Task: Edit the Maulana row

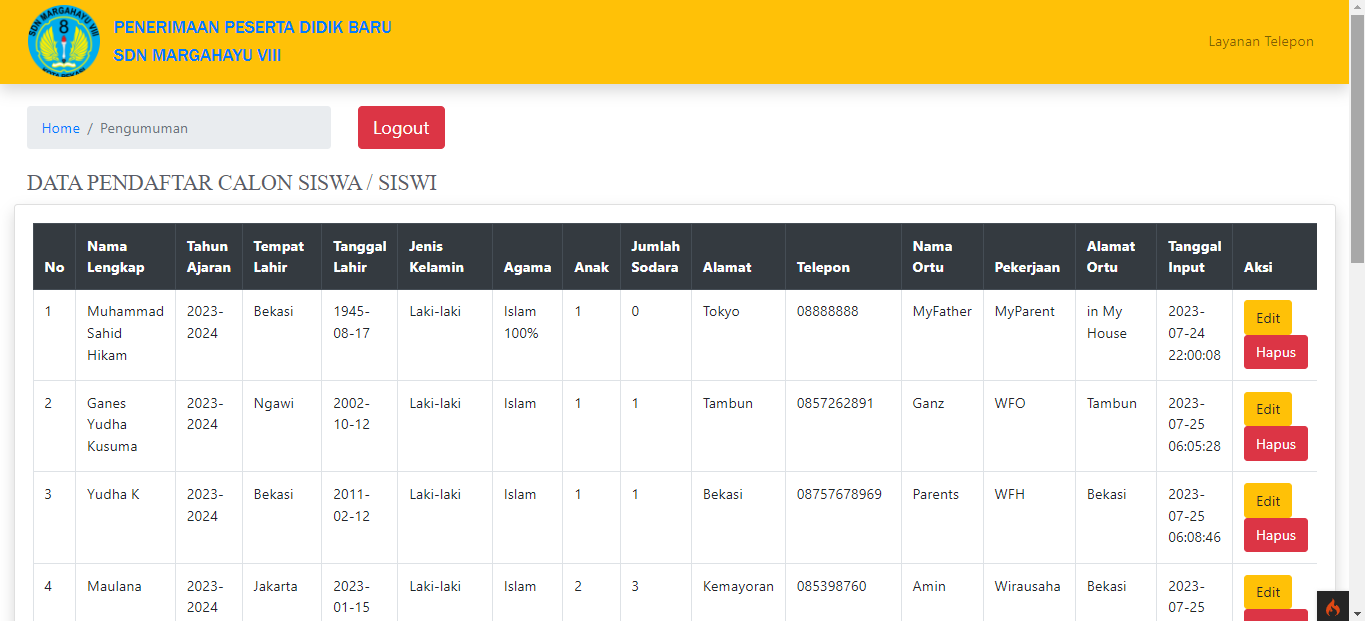Action: [x=1268, y=592]
